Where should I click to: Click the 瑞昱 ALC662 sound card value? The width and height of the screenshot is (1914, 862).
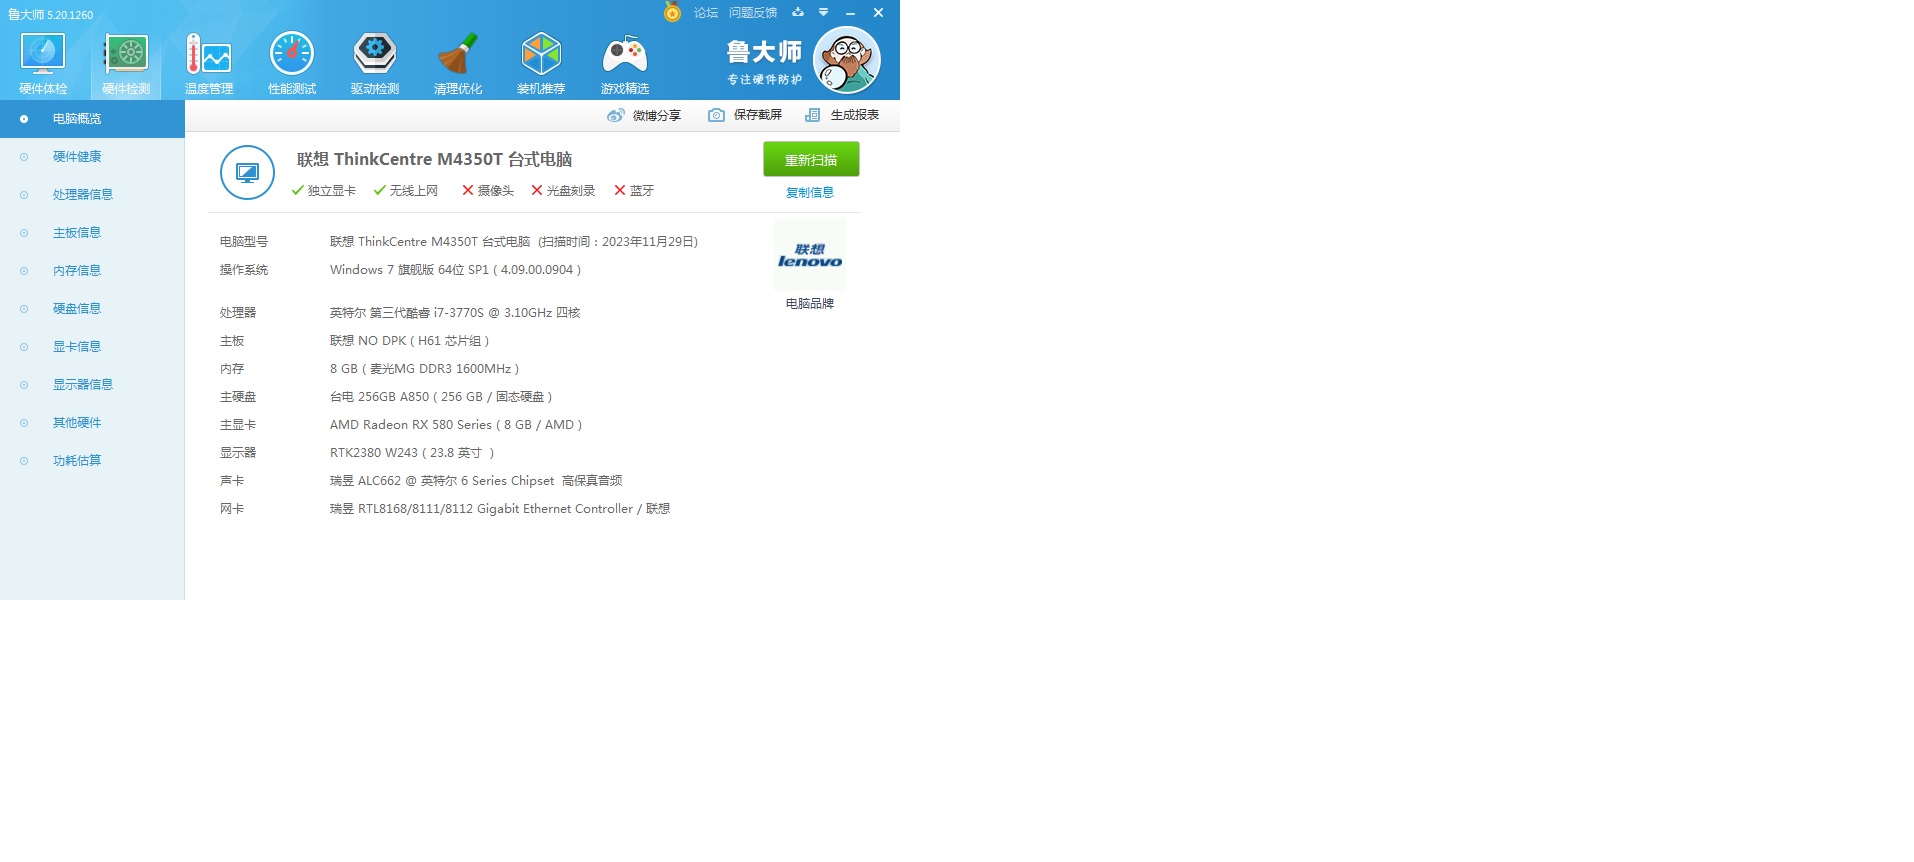tap(476, 481)
